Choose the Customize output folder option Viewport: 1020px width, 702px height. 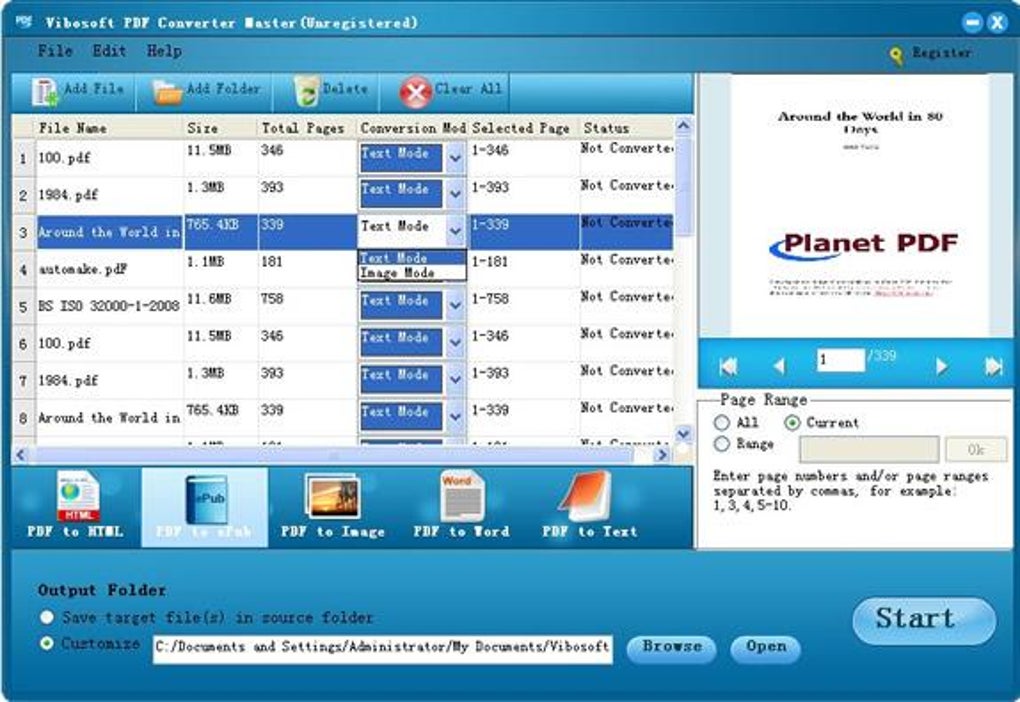[47, 643]
